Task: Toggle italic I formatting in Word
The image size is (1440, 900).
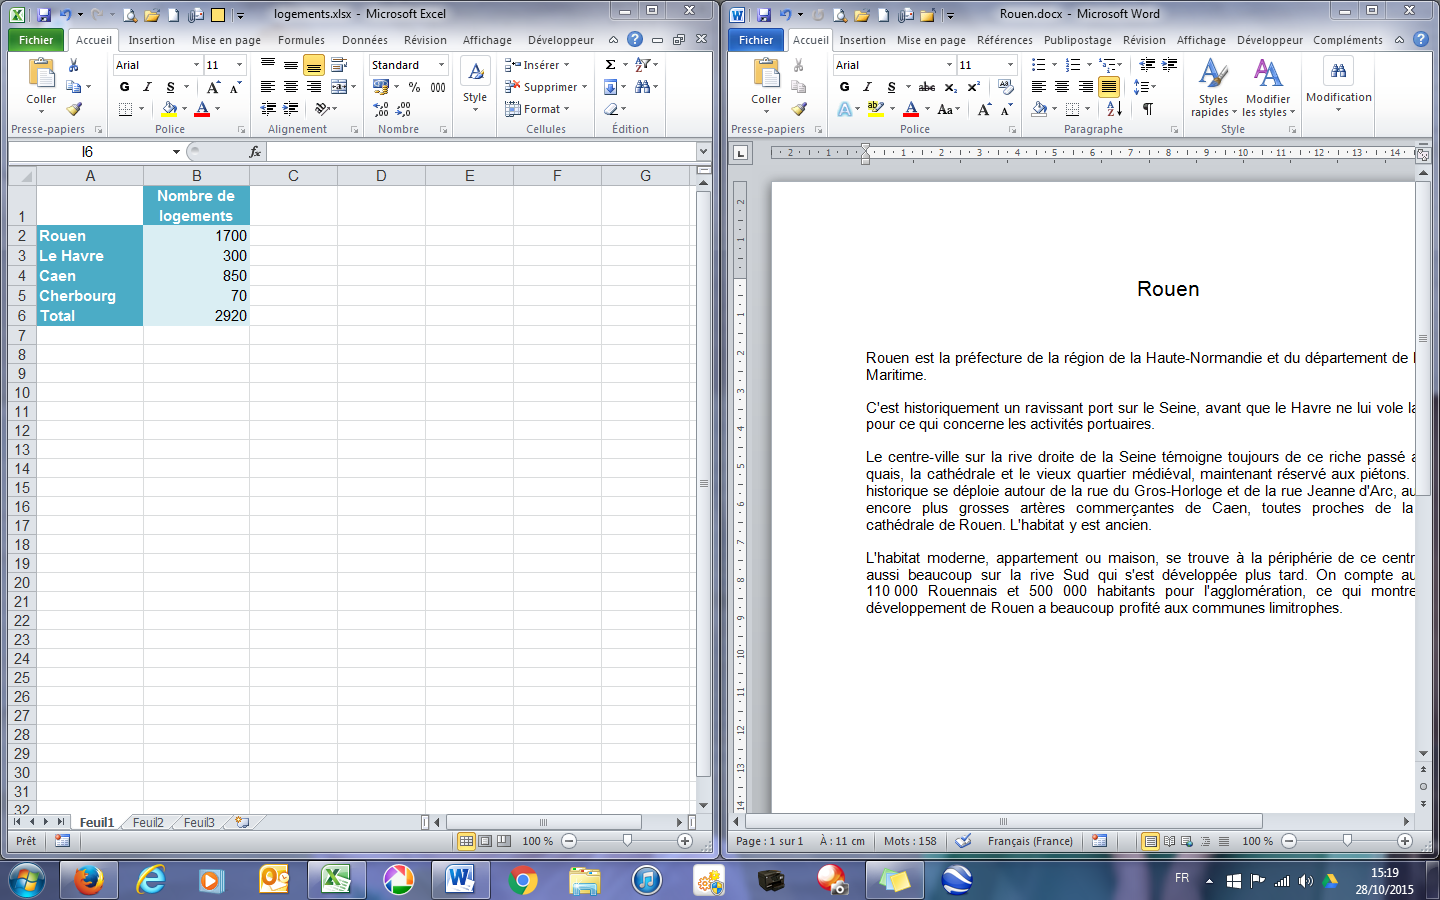Action: [867, 87]
